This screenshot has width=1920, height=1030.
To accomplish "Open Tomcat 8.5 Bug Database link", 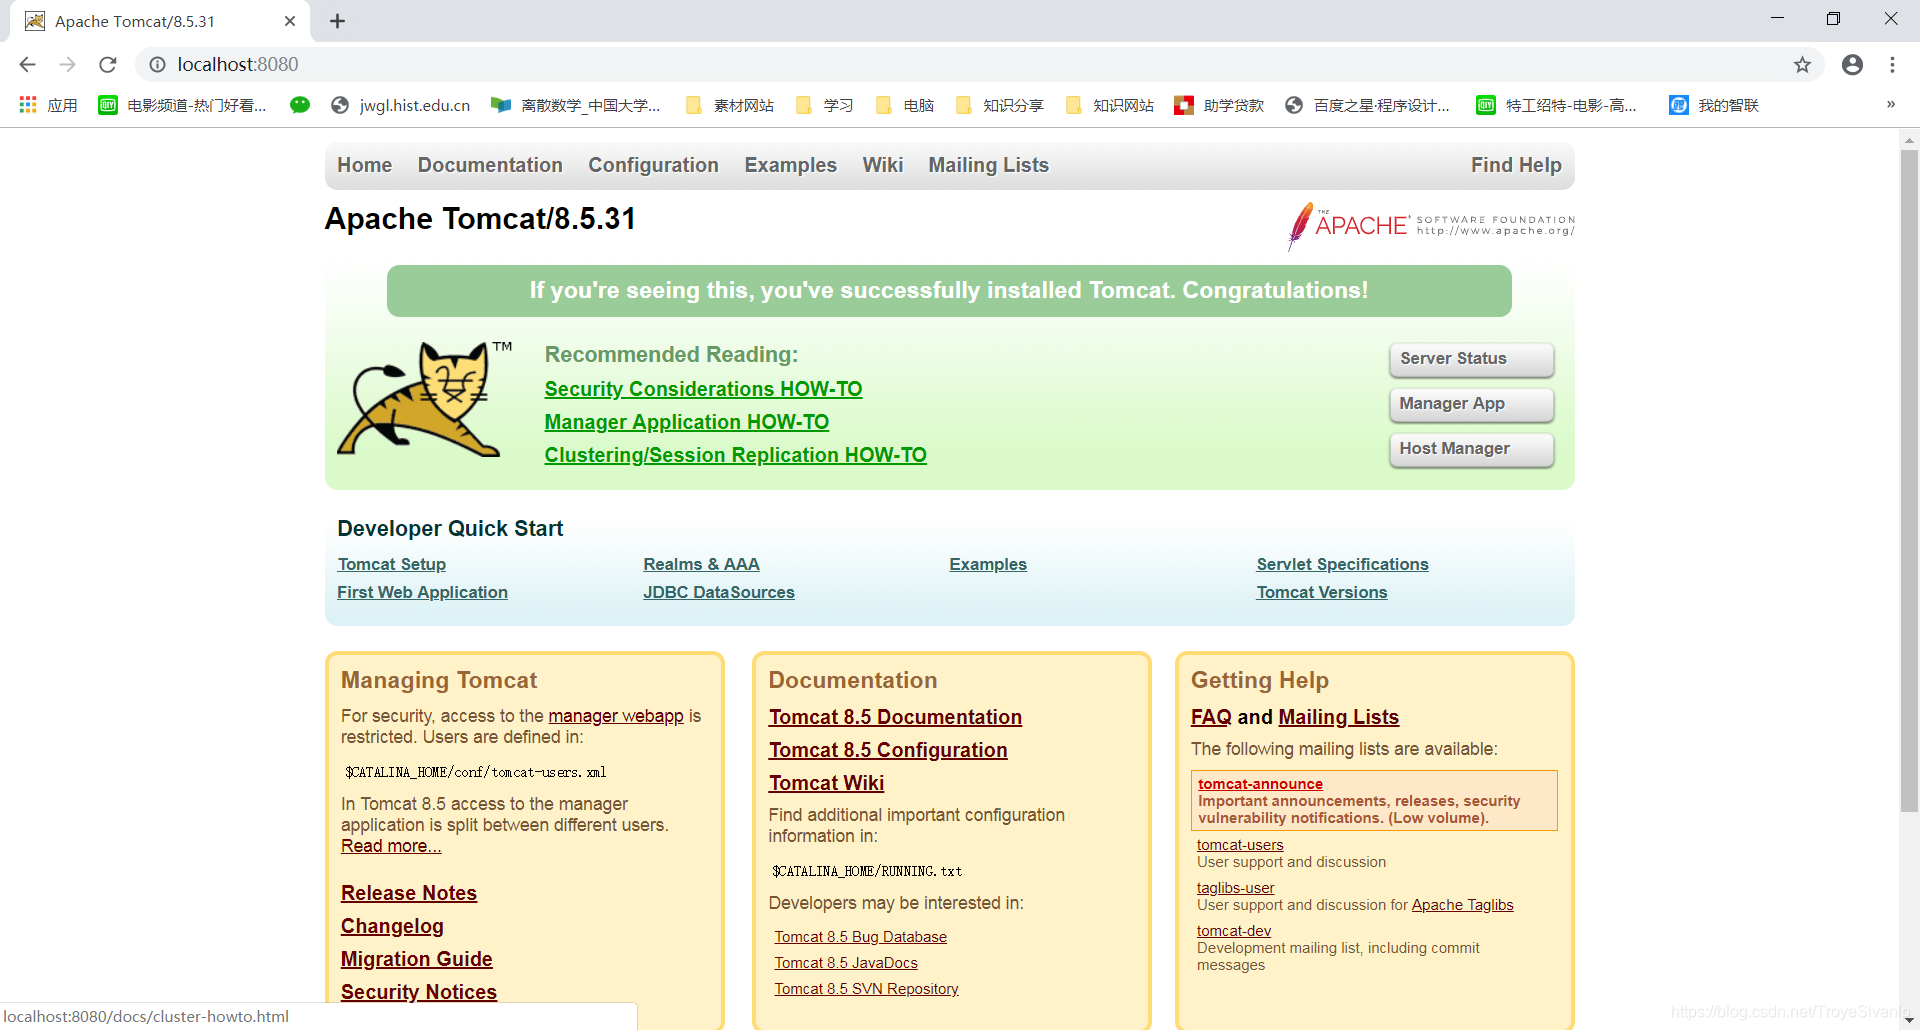I will coord(860,937).
